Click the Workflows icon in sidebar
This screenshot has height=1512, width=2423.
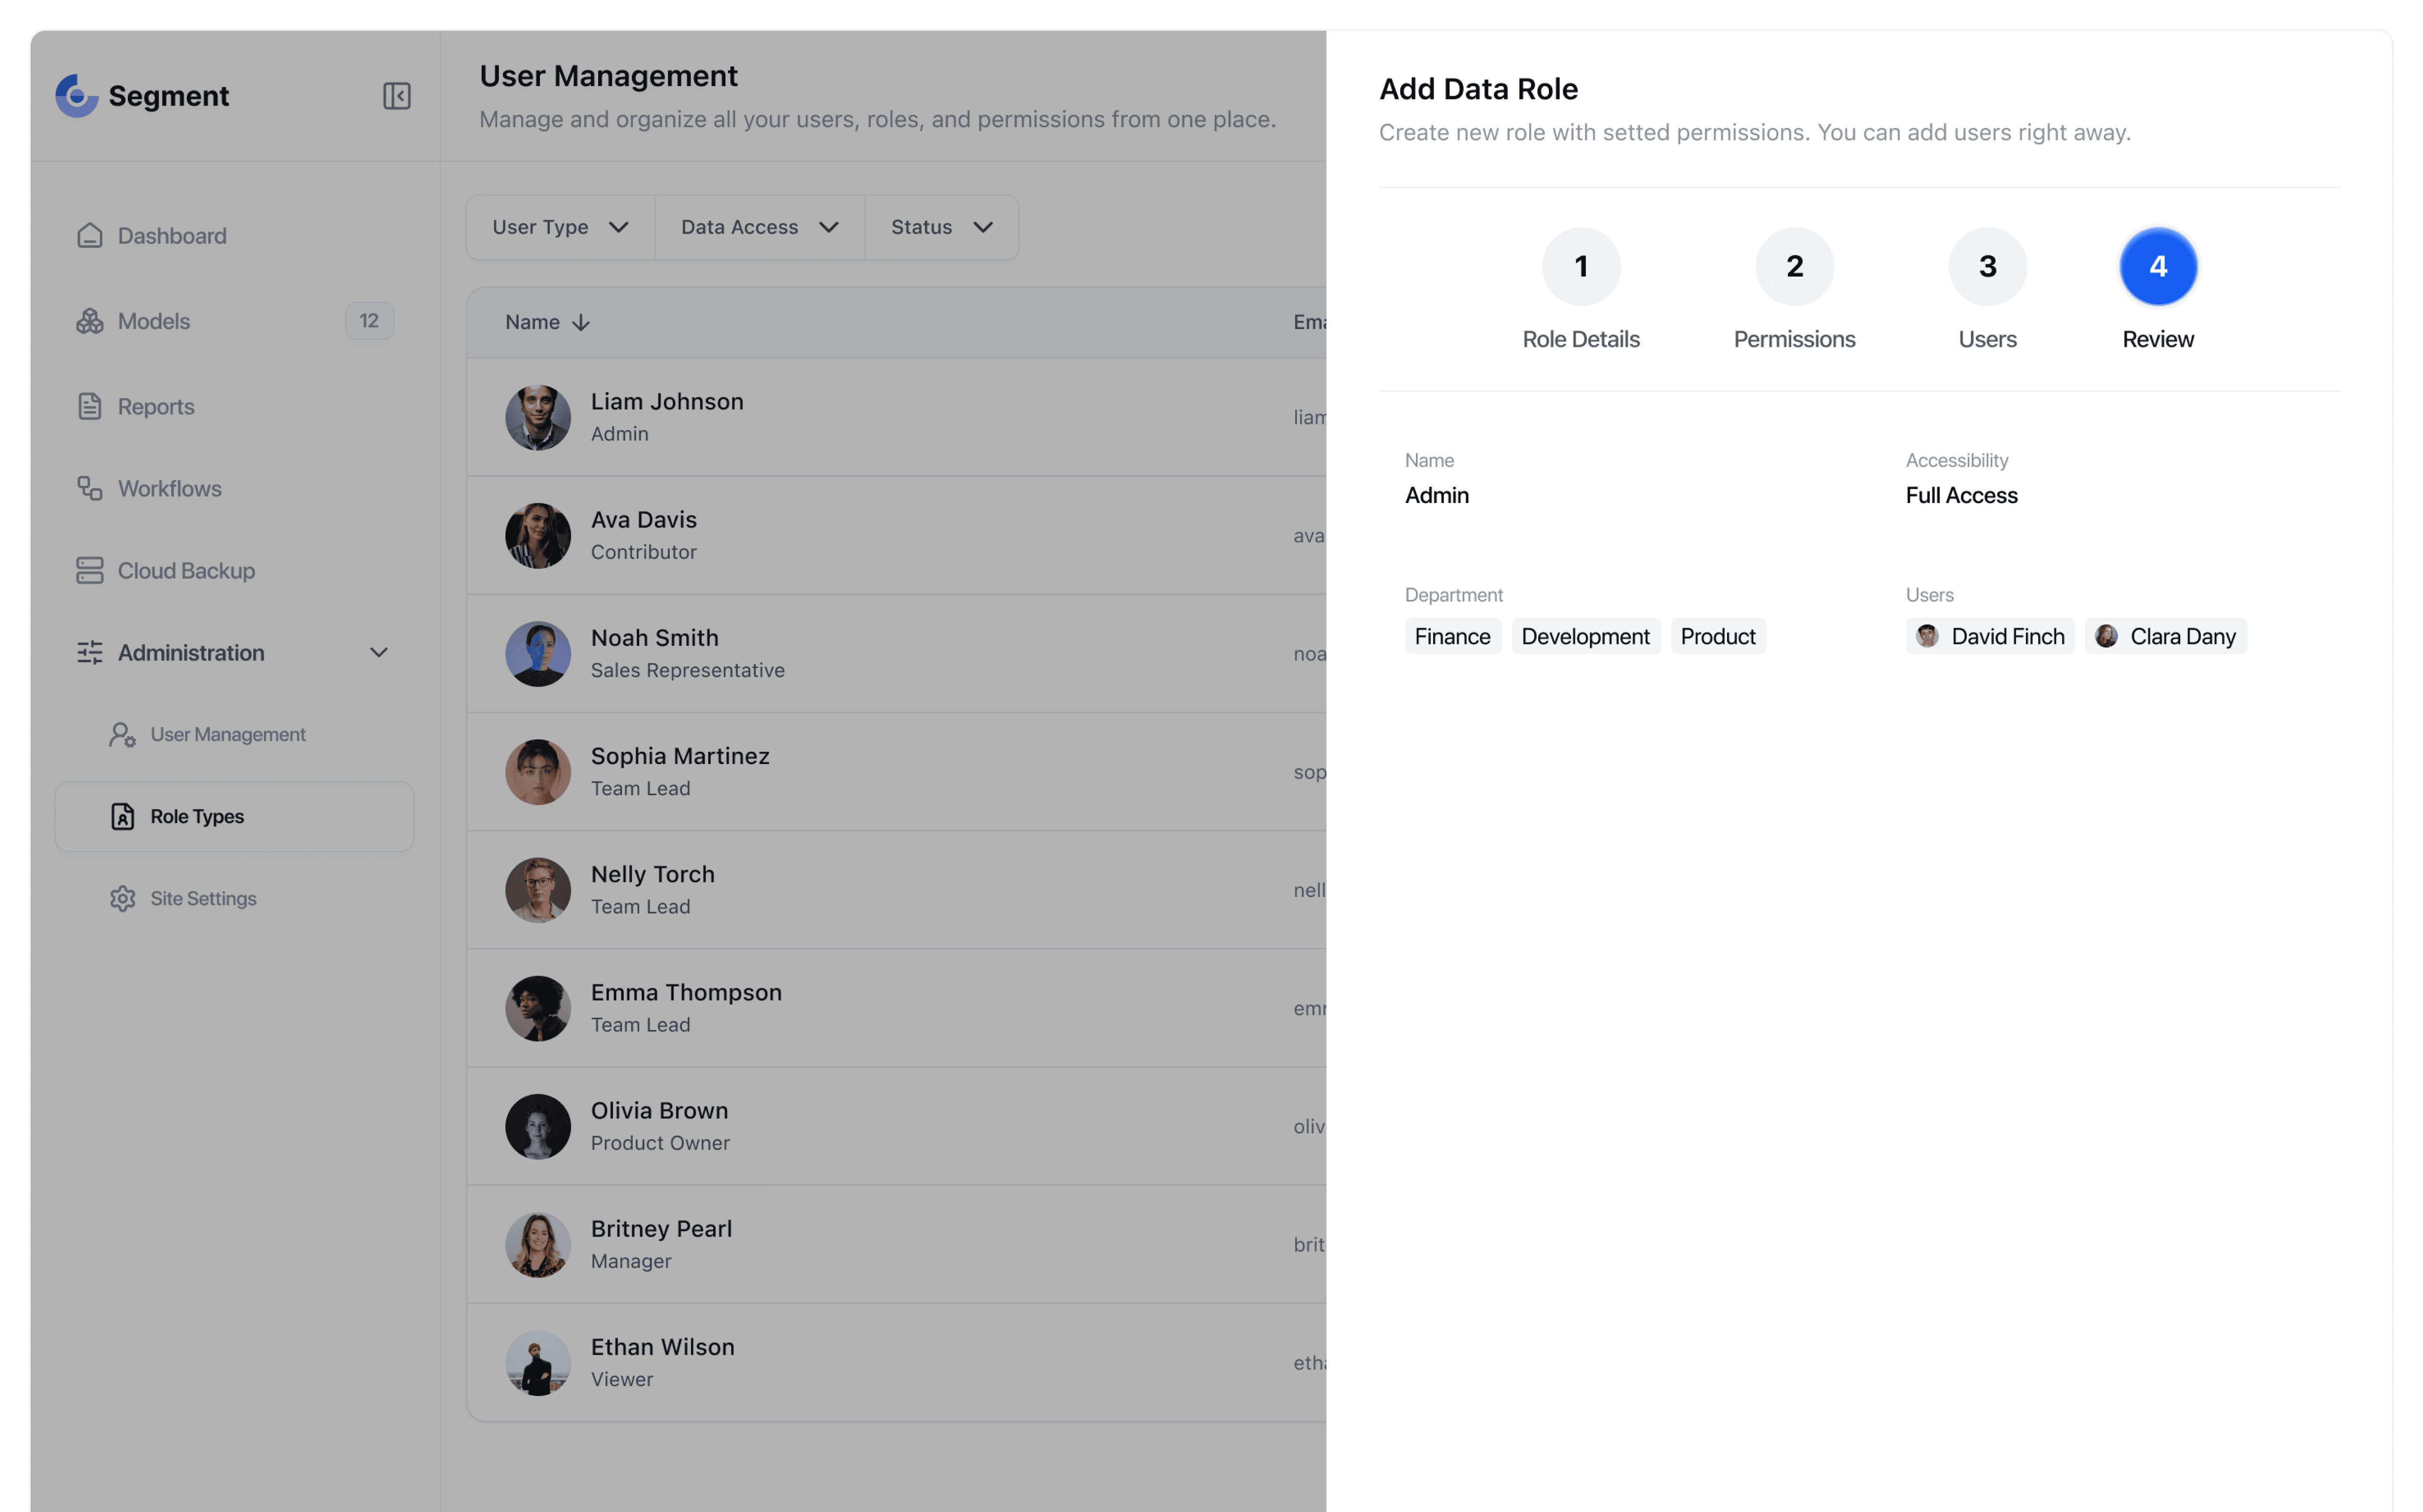point(90,489)
